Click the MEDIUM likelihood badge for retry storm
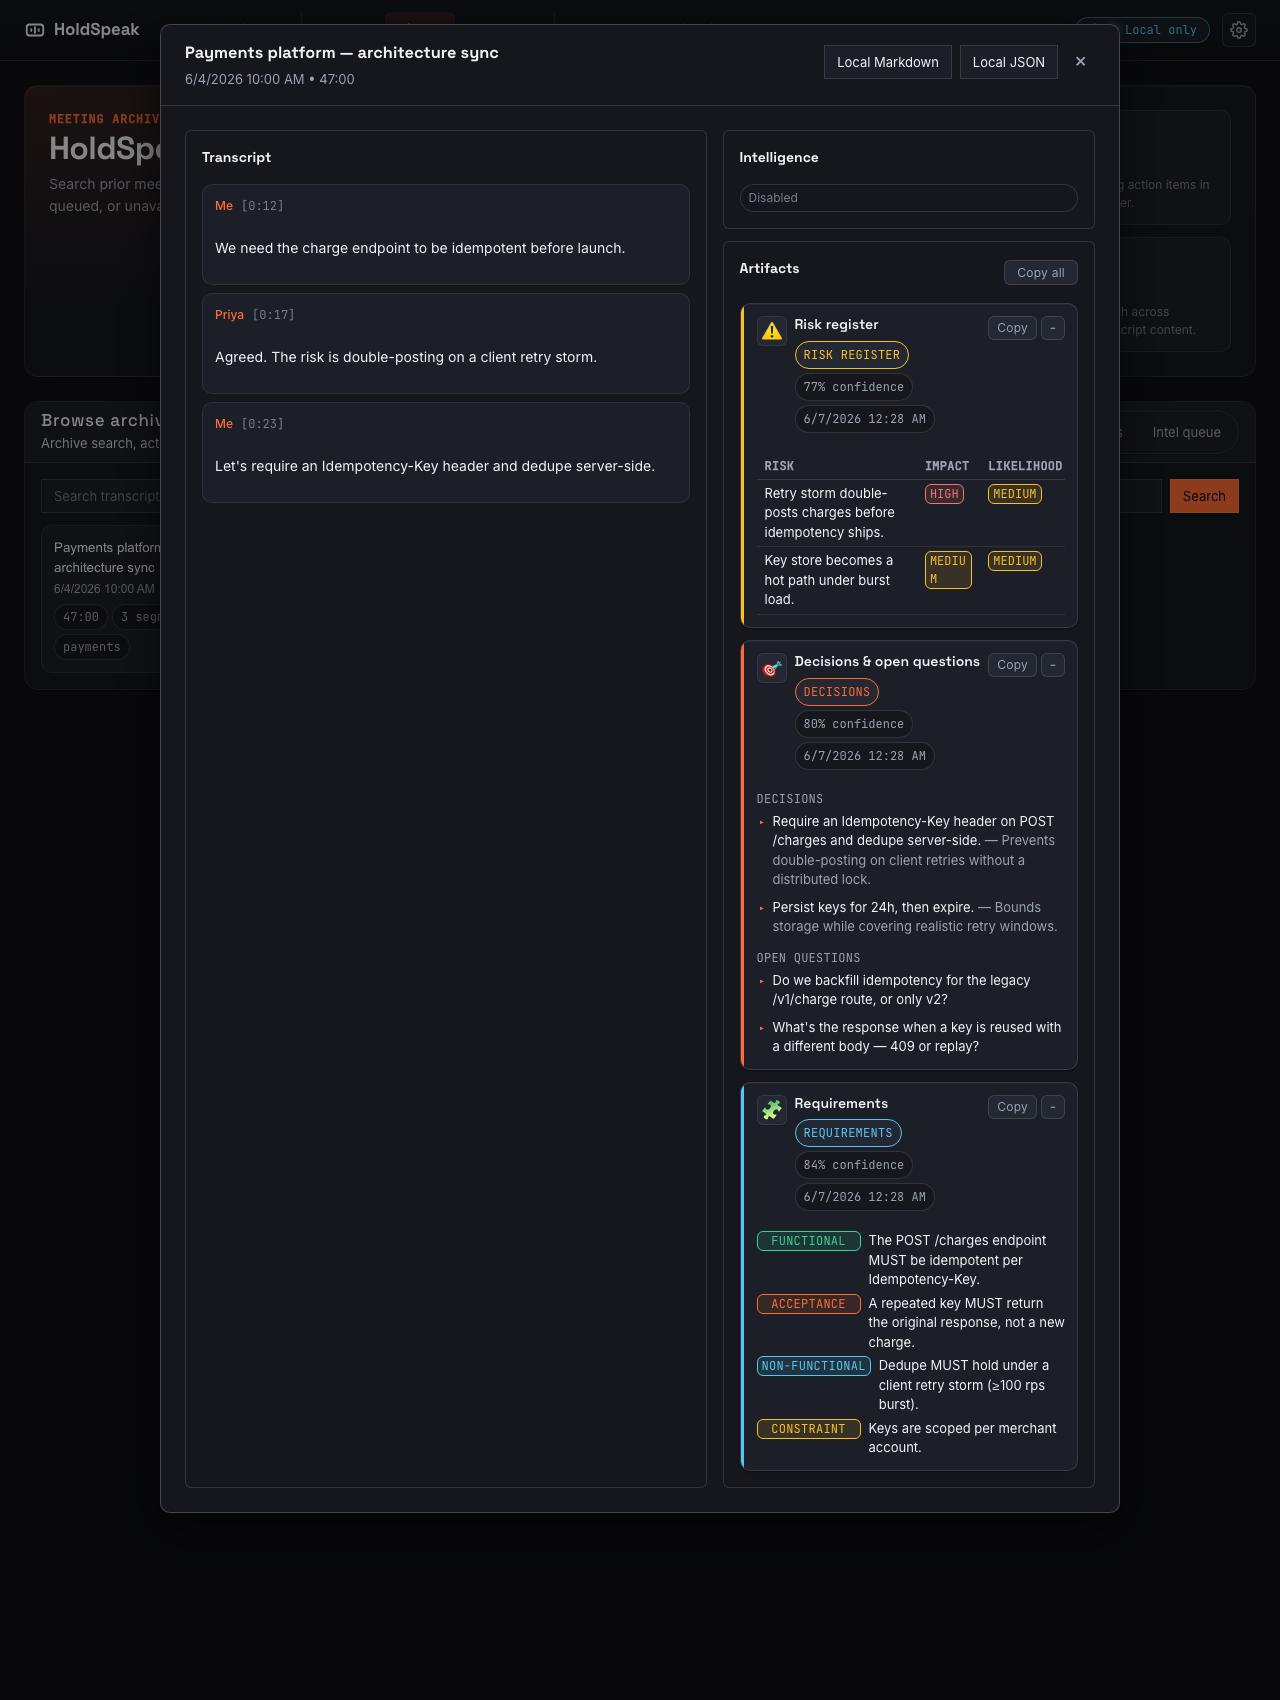The height and width of the screenshot is (1700, 1280). [1015, 494]
